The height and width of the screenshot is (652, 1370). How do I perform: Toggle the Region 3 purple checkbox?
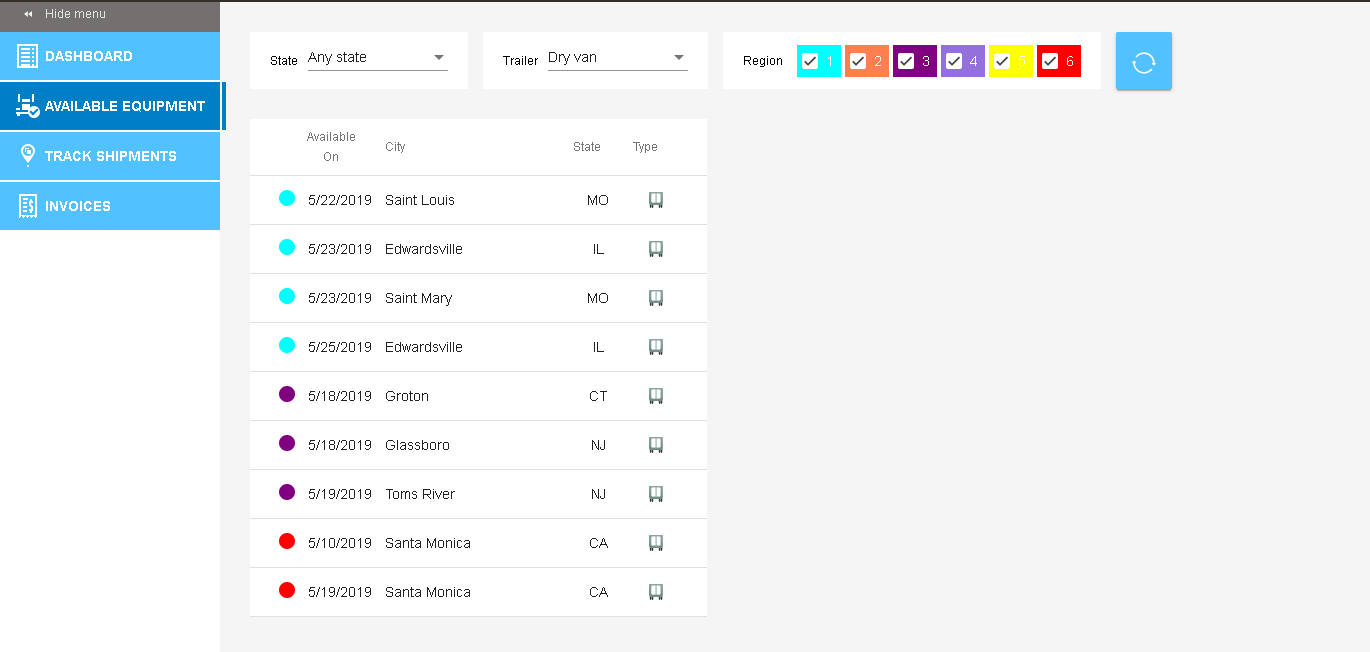point(906,62)
